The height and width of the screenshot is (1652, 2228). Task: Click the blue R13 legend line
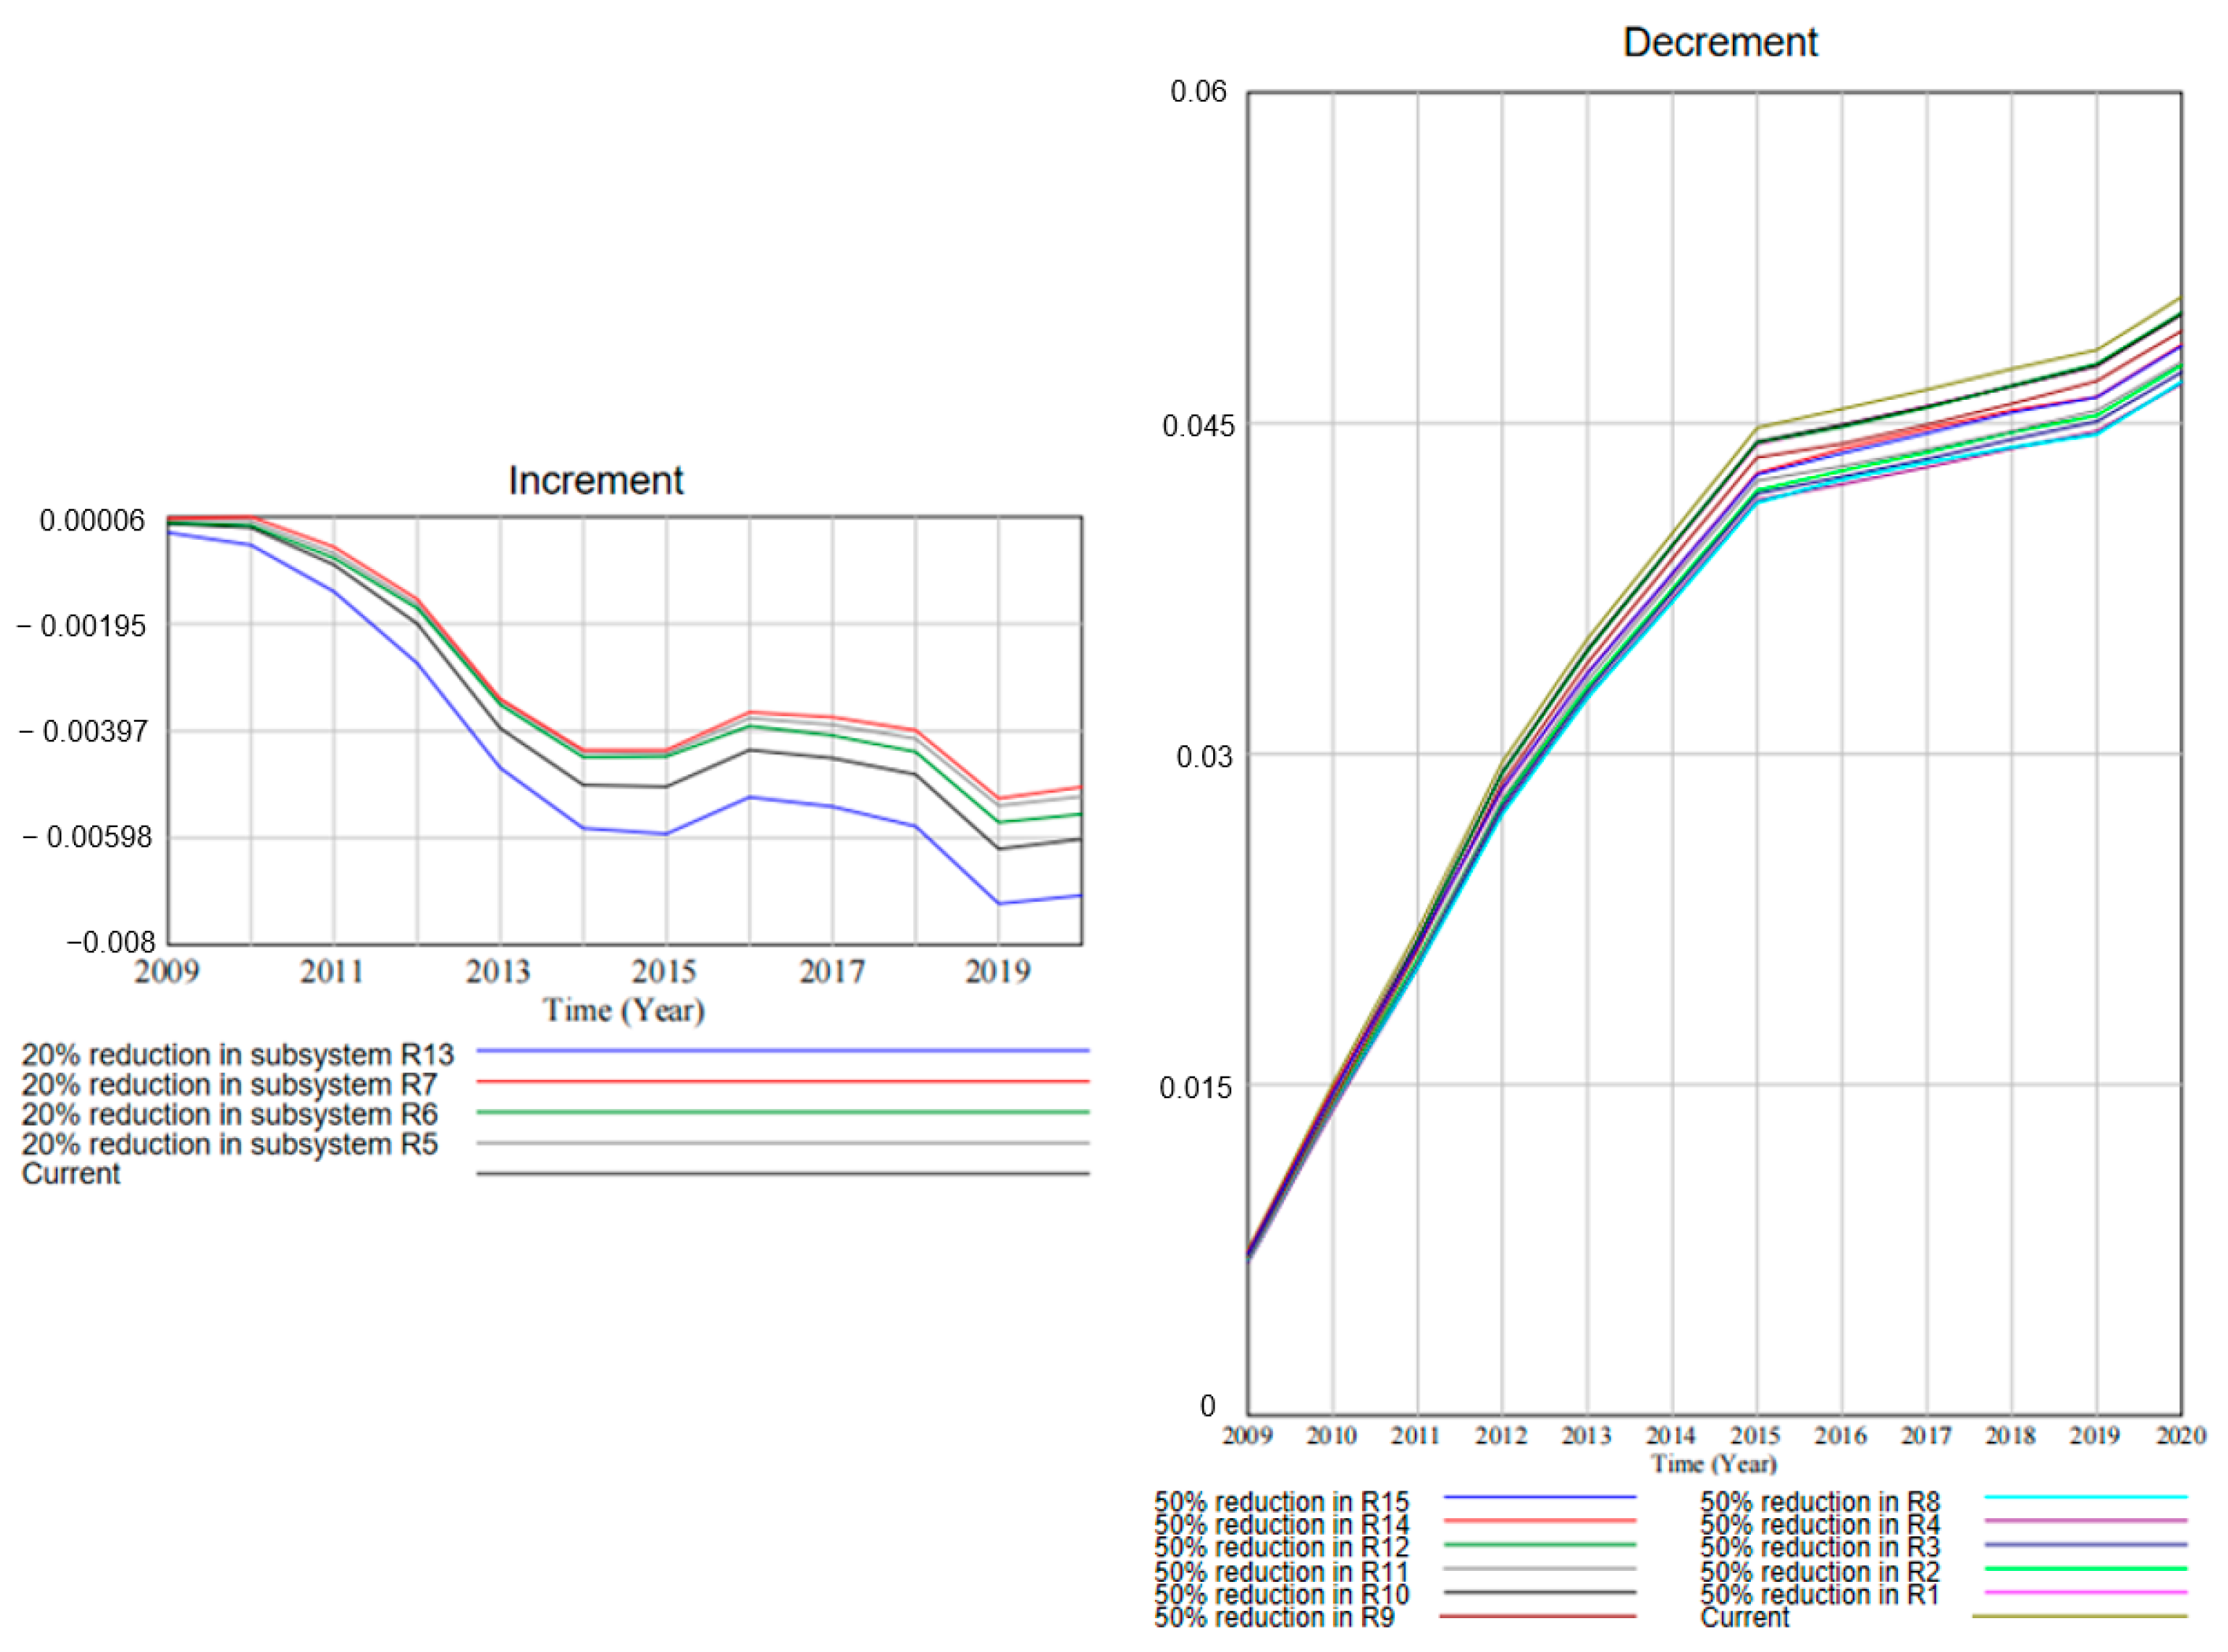point(782,1051)
